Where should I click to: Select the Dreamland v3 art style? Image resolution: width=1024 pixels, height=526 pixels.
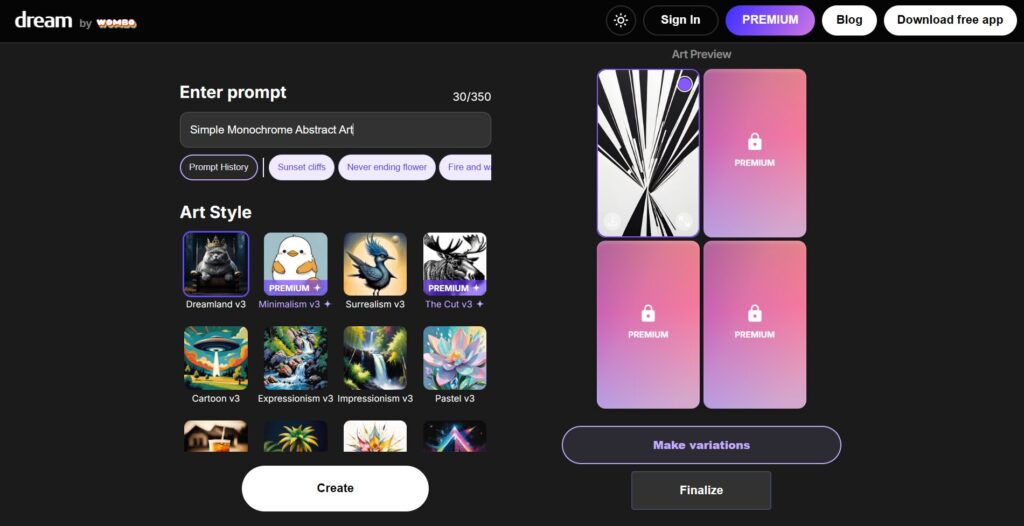[x=216, y=264]
